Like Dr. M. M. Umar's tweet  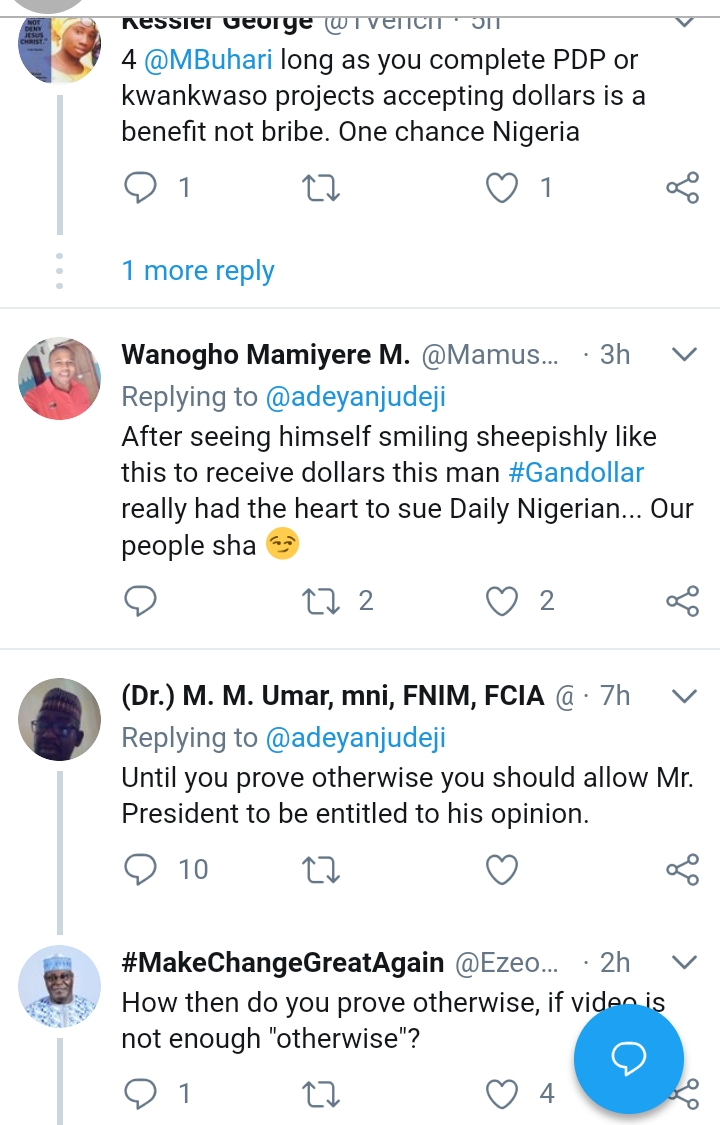[x=502, y=870]
